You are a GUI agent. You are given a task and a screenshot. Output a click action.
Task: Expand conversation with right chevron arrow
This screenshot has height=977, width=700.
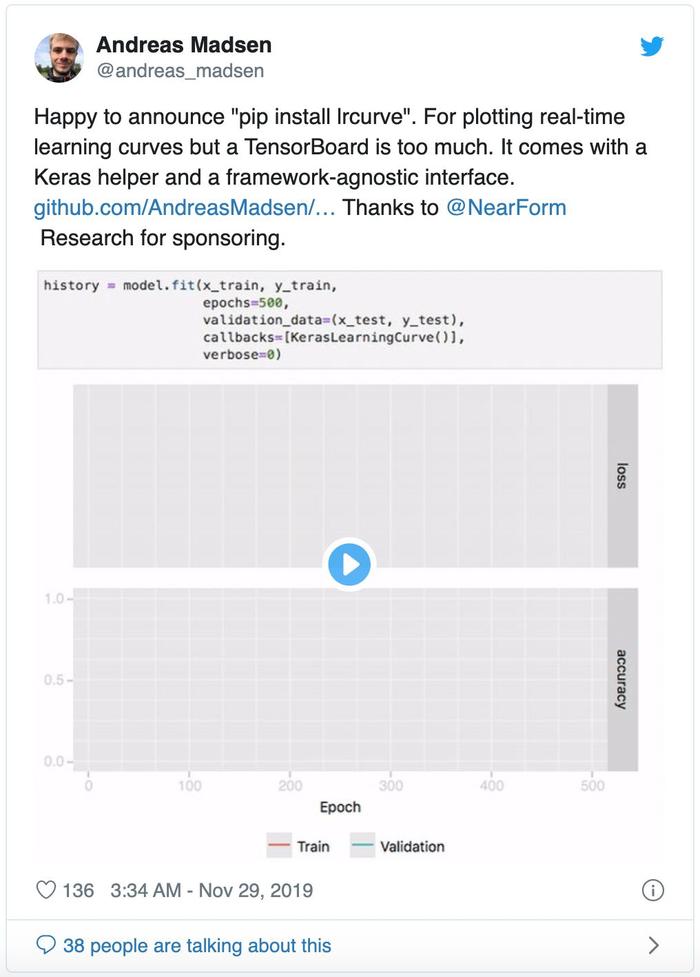tap(653, 945)
